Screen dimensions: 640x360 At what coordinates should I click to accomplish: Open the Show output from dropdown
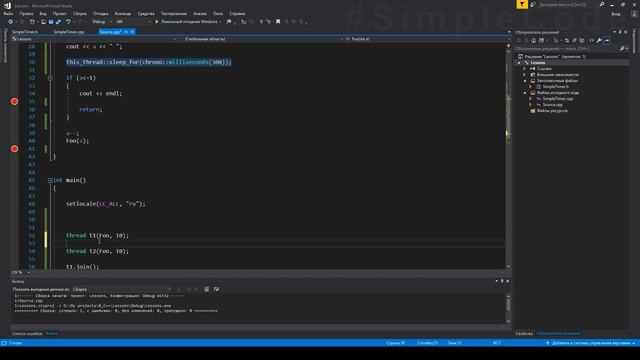point(122,289)
